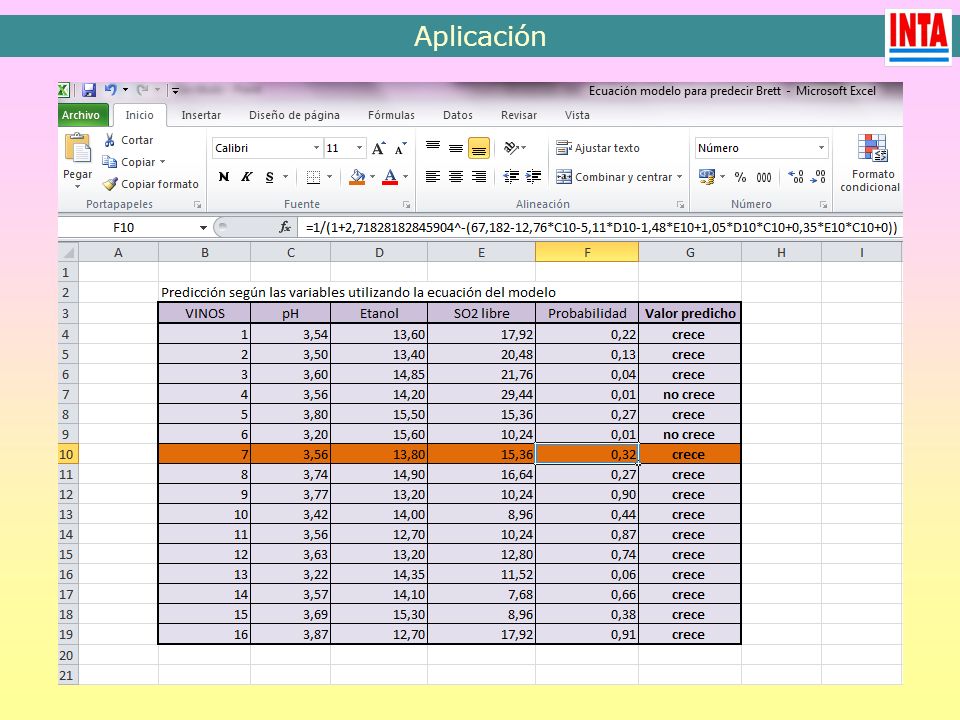Switch to Diseño de página tab
This screenshot has height=720, width=960.
[294, 115]
